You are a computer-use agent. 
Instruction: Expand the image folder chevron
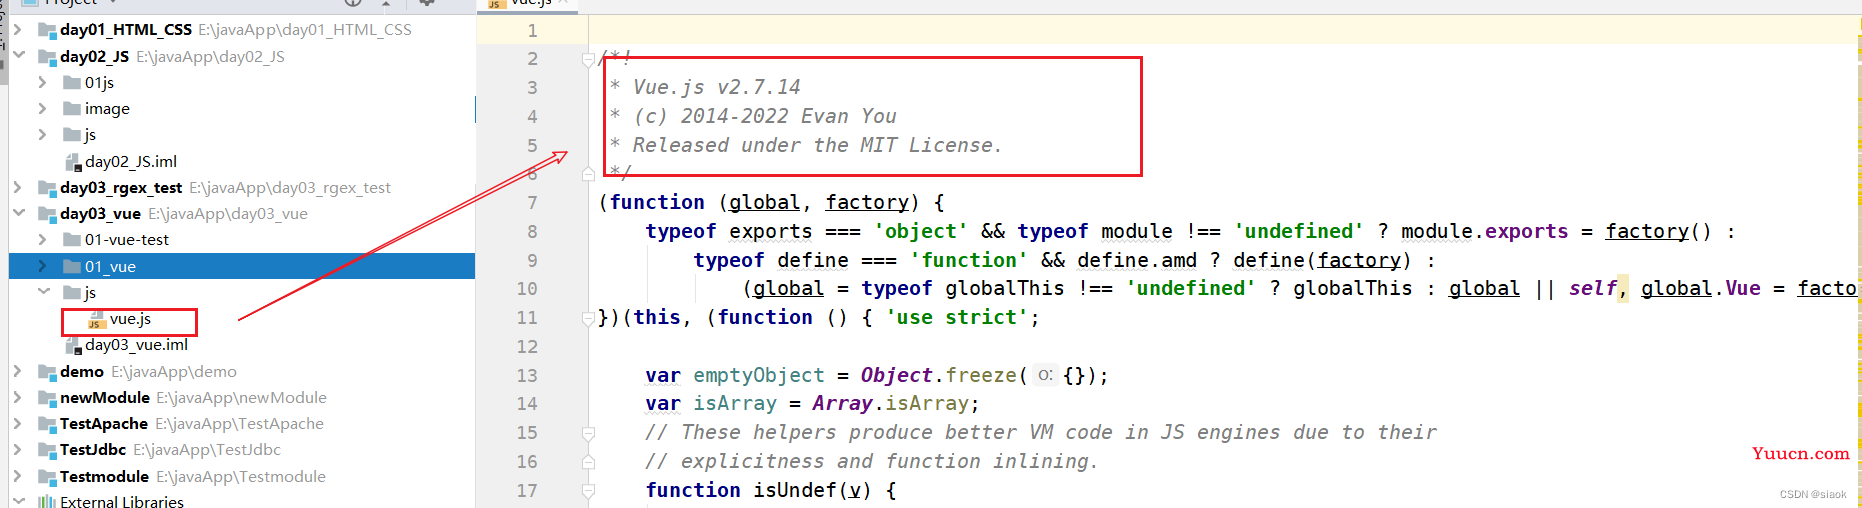[x=42, y=108]
